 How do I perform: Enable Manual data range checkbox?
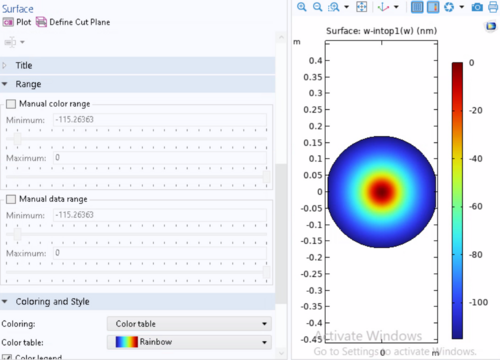11,199
